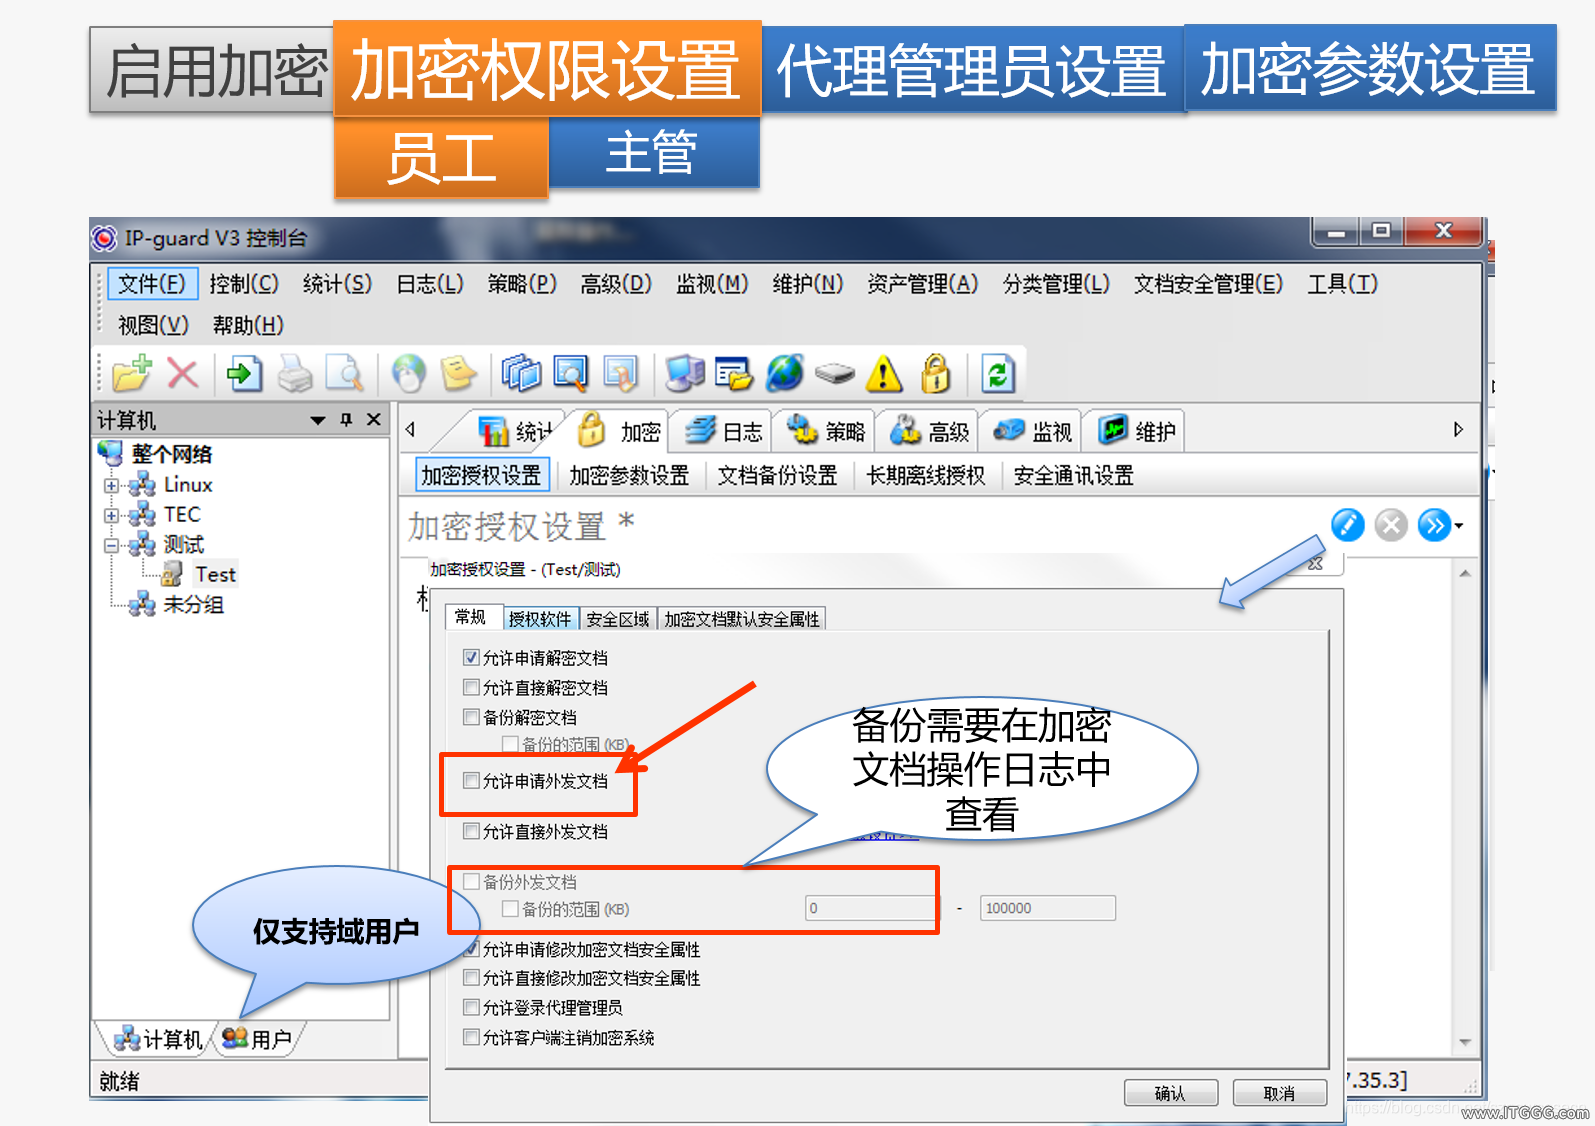Expand the TEC tree node
1595x1126 pixels.
coord(111,516)
